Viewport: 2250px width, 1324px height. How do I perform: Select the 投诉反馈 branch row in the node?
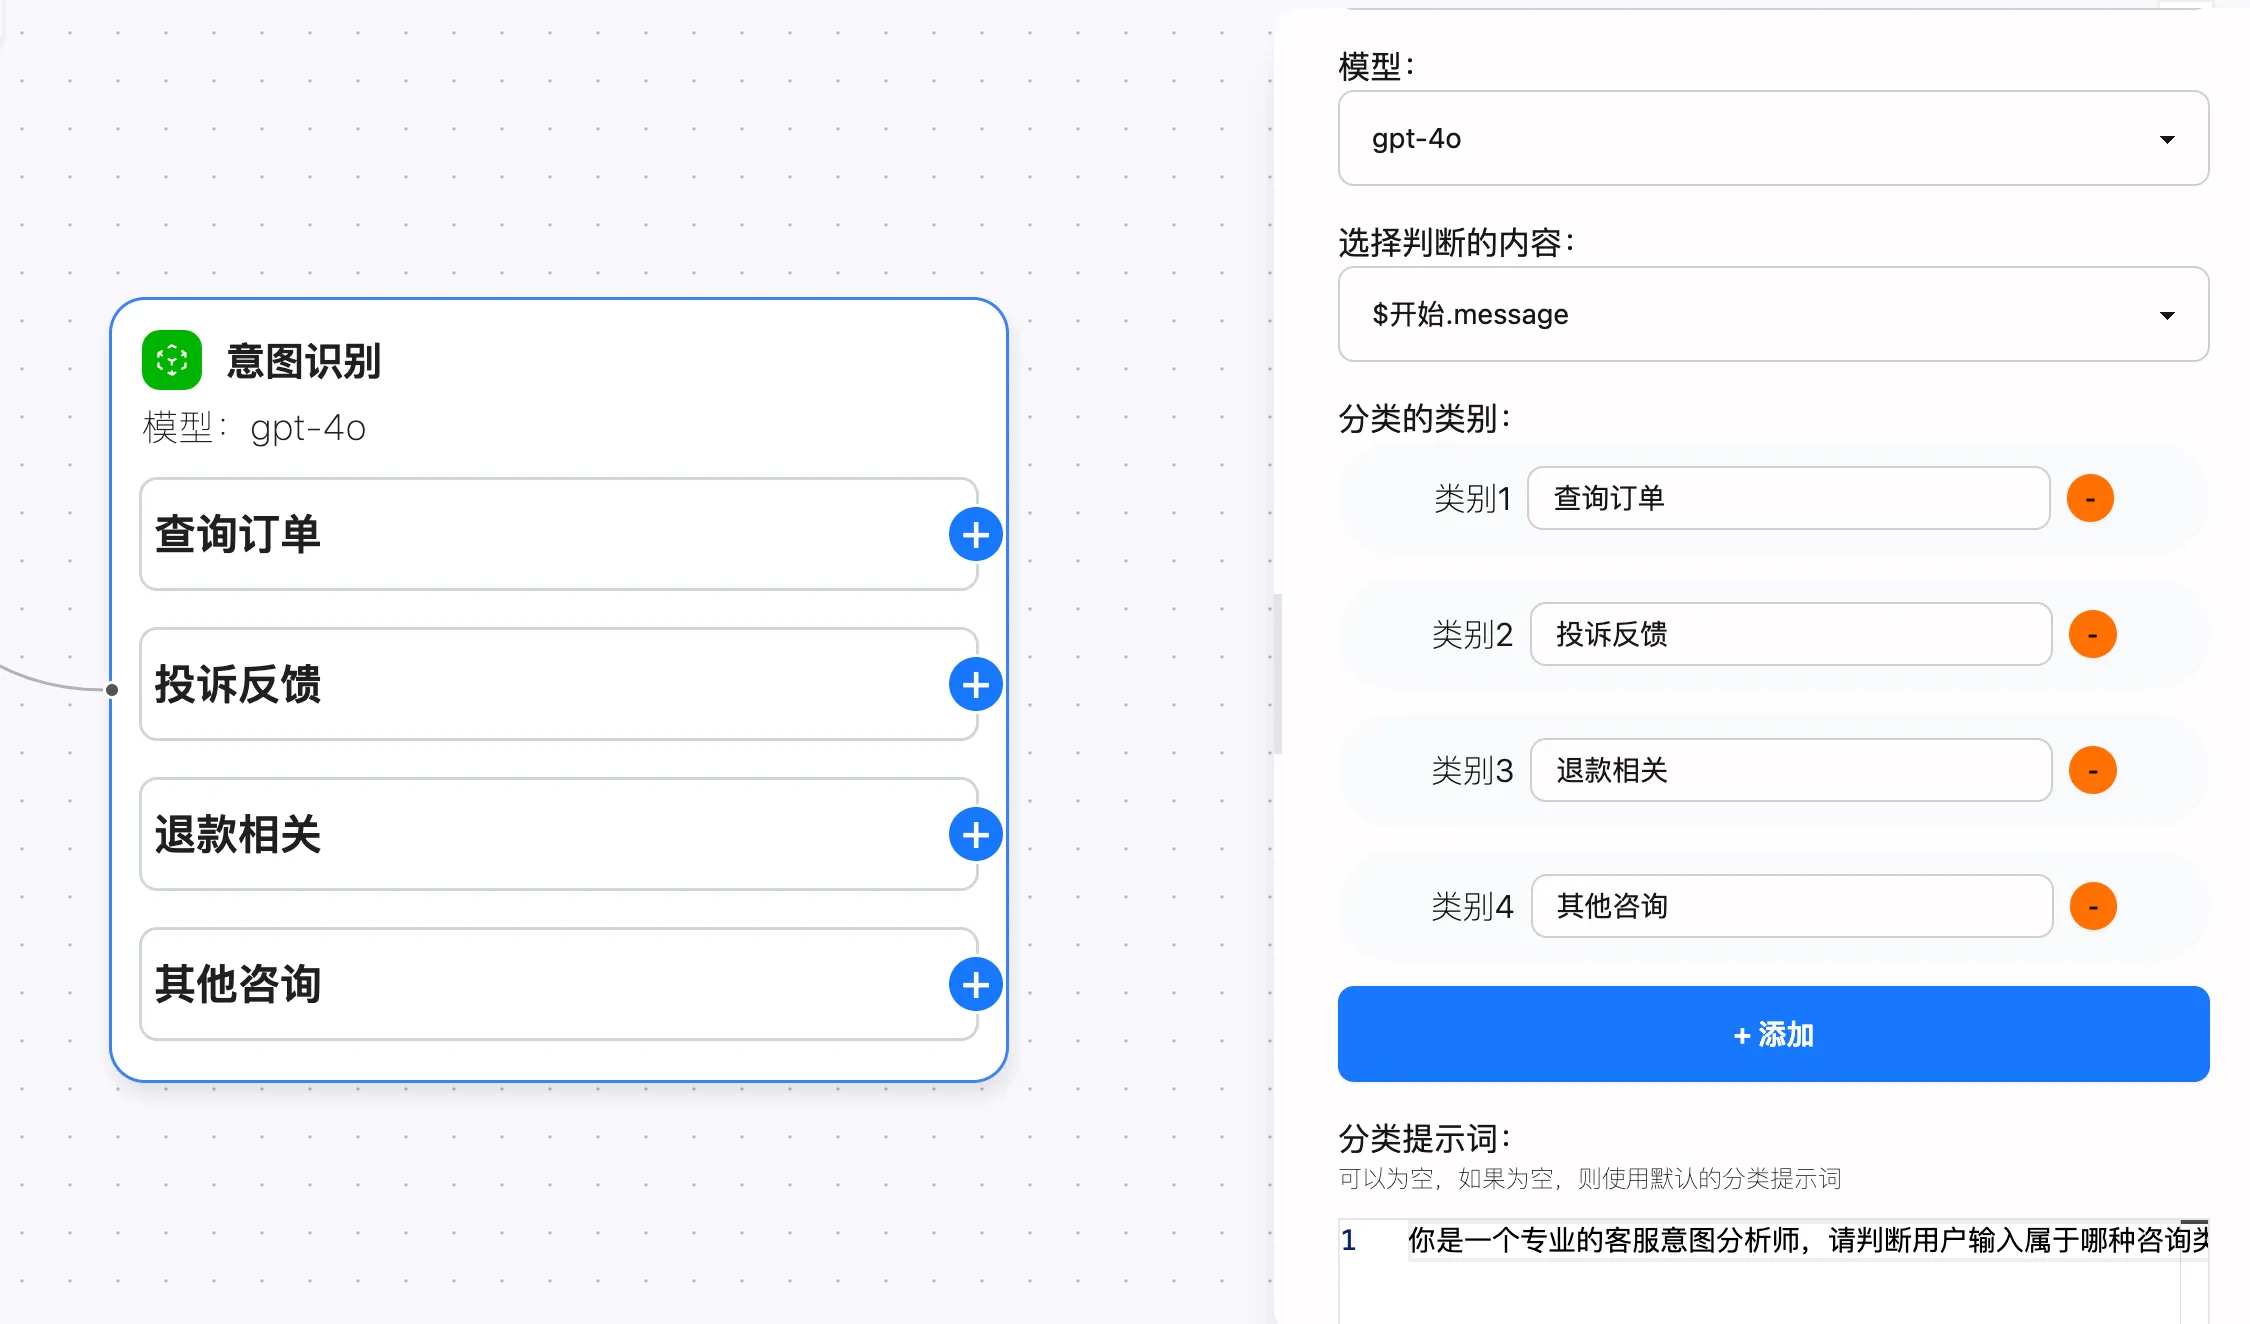point(558,684)
